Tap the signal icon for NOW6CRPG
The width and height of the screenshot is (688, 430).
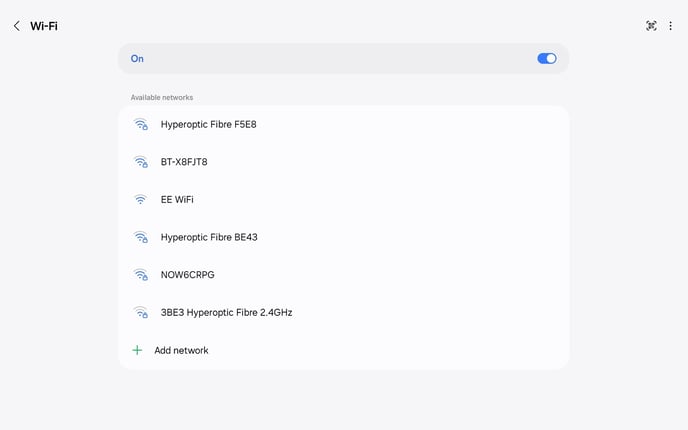(140, 275)
